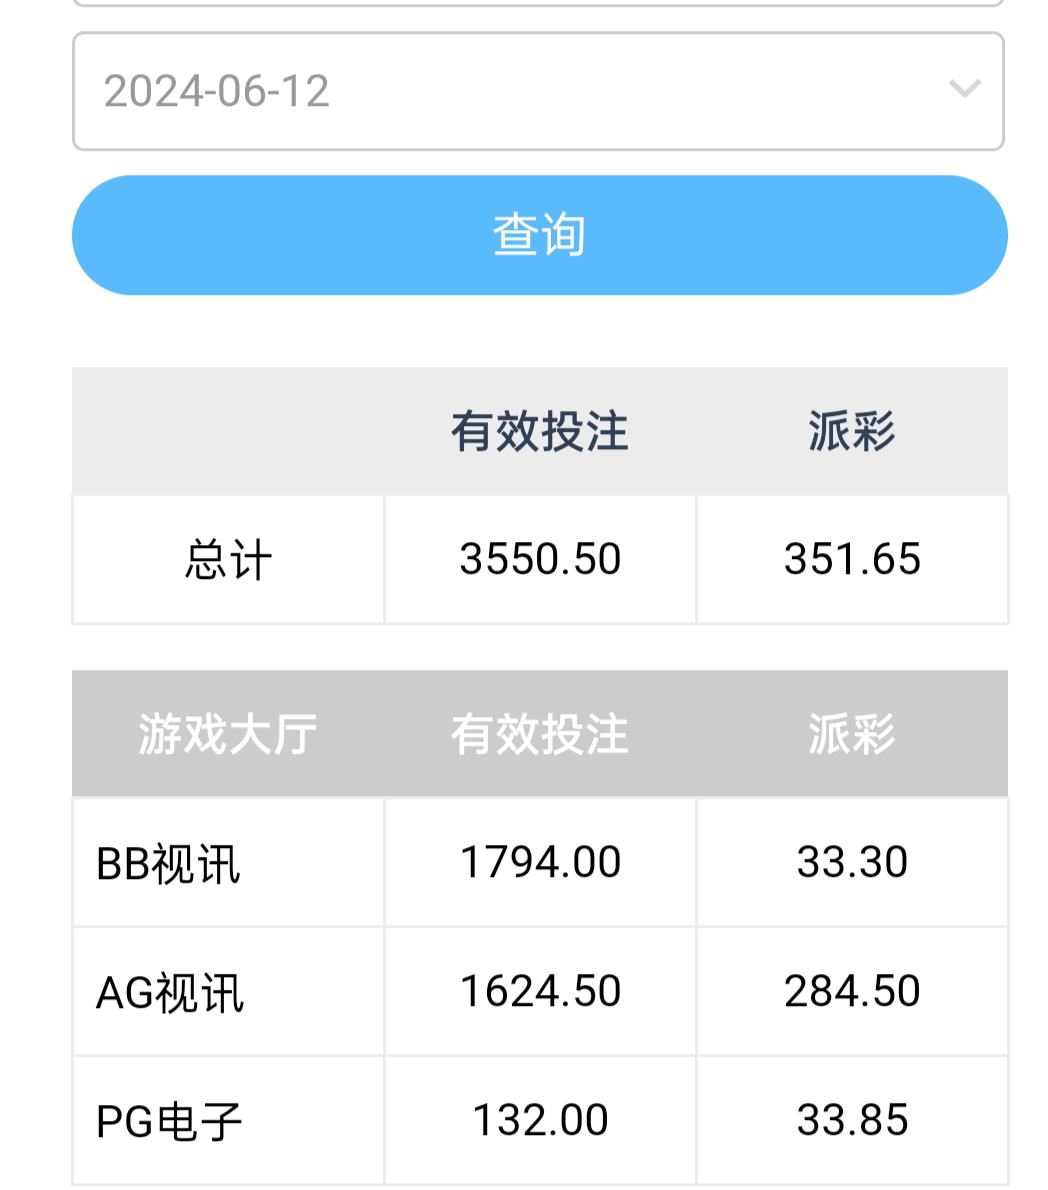Click the 派彩 header in summary table
1048x1190 pixels.
[x=852, y=432]
